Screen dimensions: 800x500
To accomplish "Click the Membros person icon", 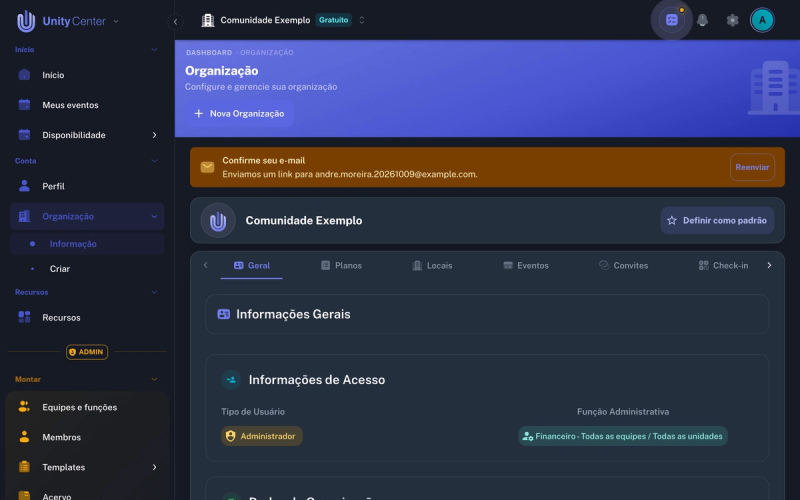I will coord(24,437).
